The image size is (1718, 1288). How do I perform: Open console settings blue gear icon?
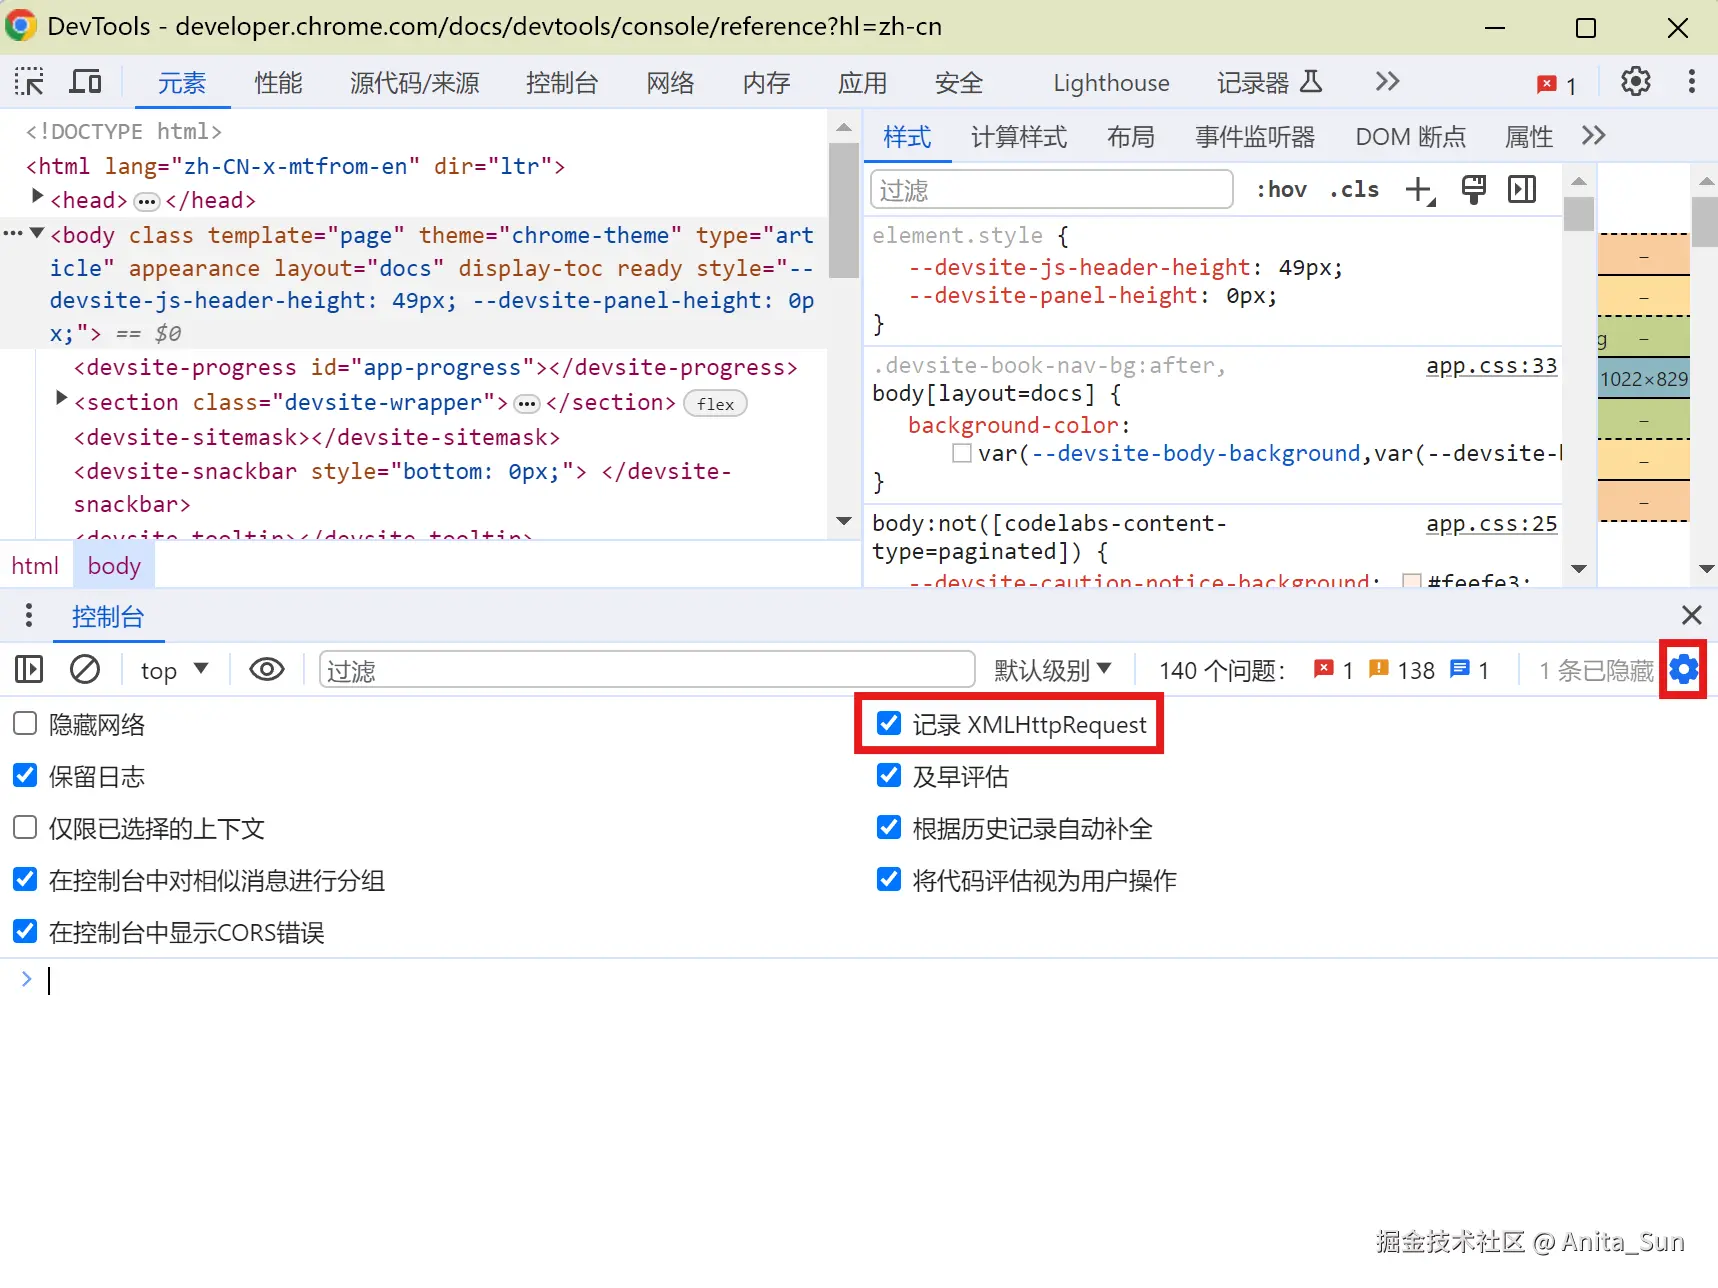pos(1684,669)
